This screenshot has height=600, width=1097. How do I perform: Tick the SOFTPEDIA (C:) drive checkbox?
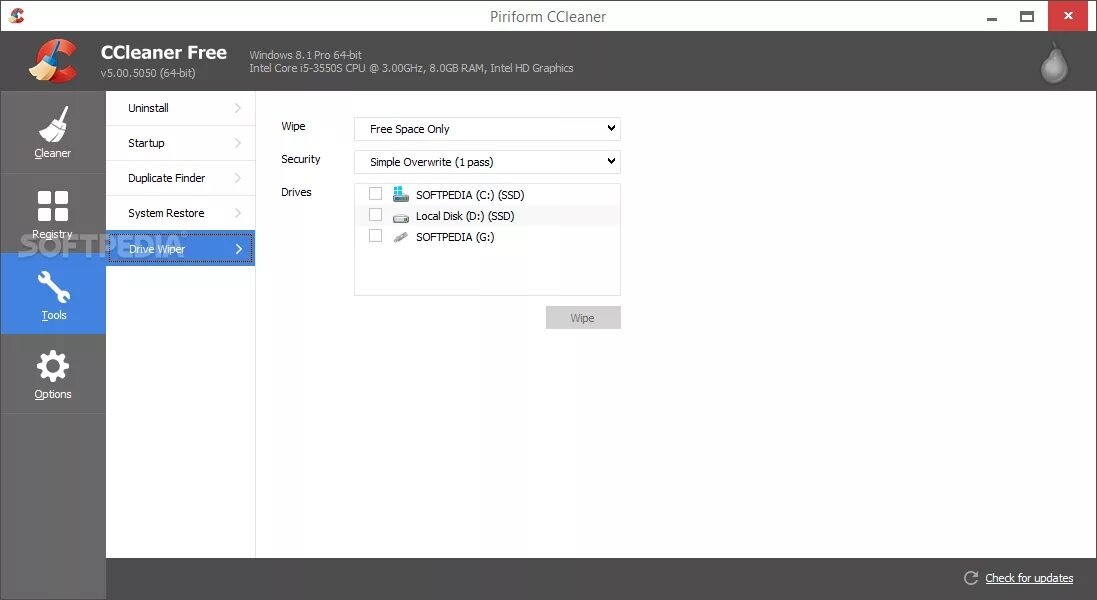(376, 194)
